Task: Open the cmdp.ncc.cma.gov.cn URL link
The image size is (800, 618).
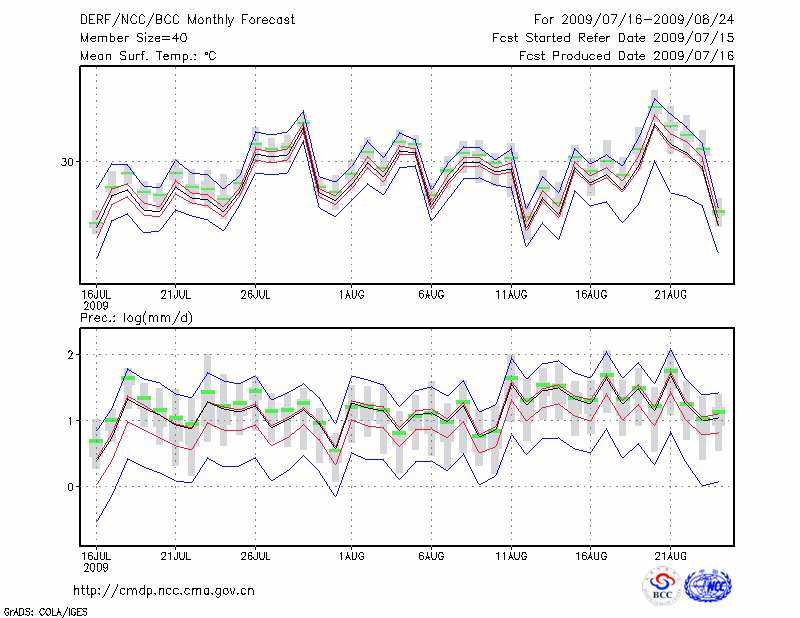Action: click(x=164, y=591)
